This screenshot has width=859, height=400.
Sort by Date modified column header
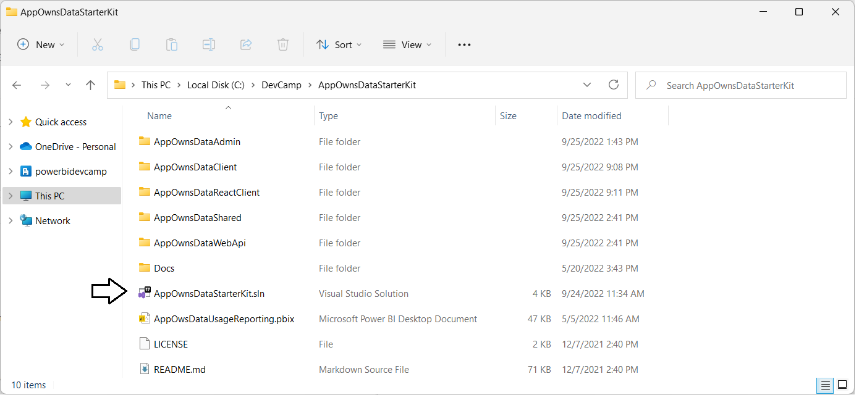click(591, 116)
